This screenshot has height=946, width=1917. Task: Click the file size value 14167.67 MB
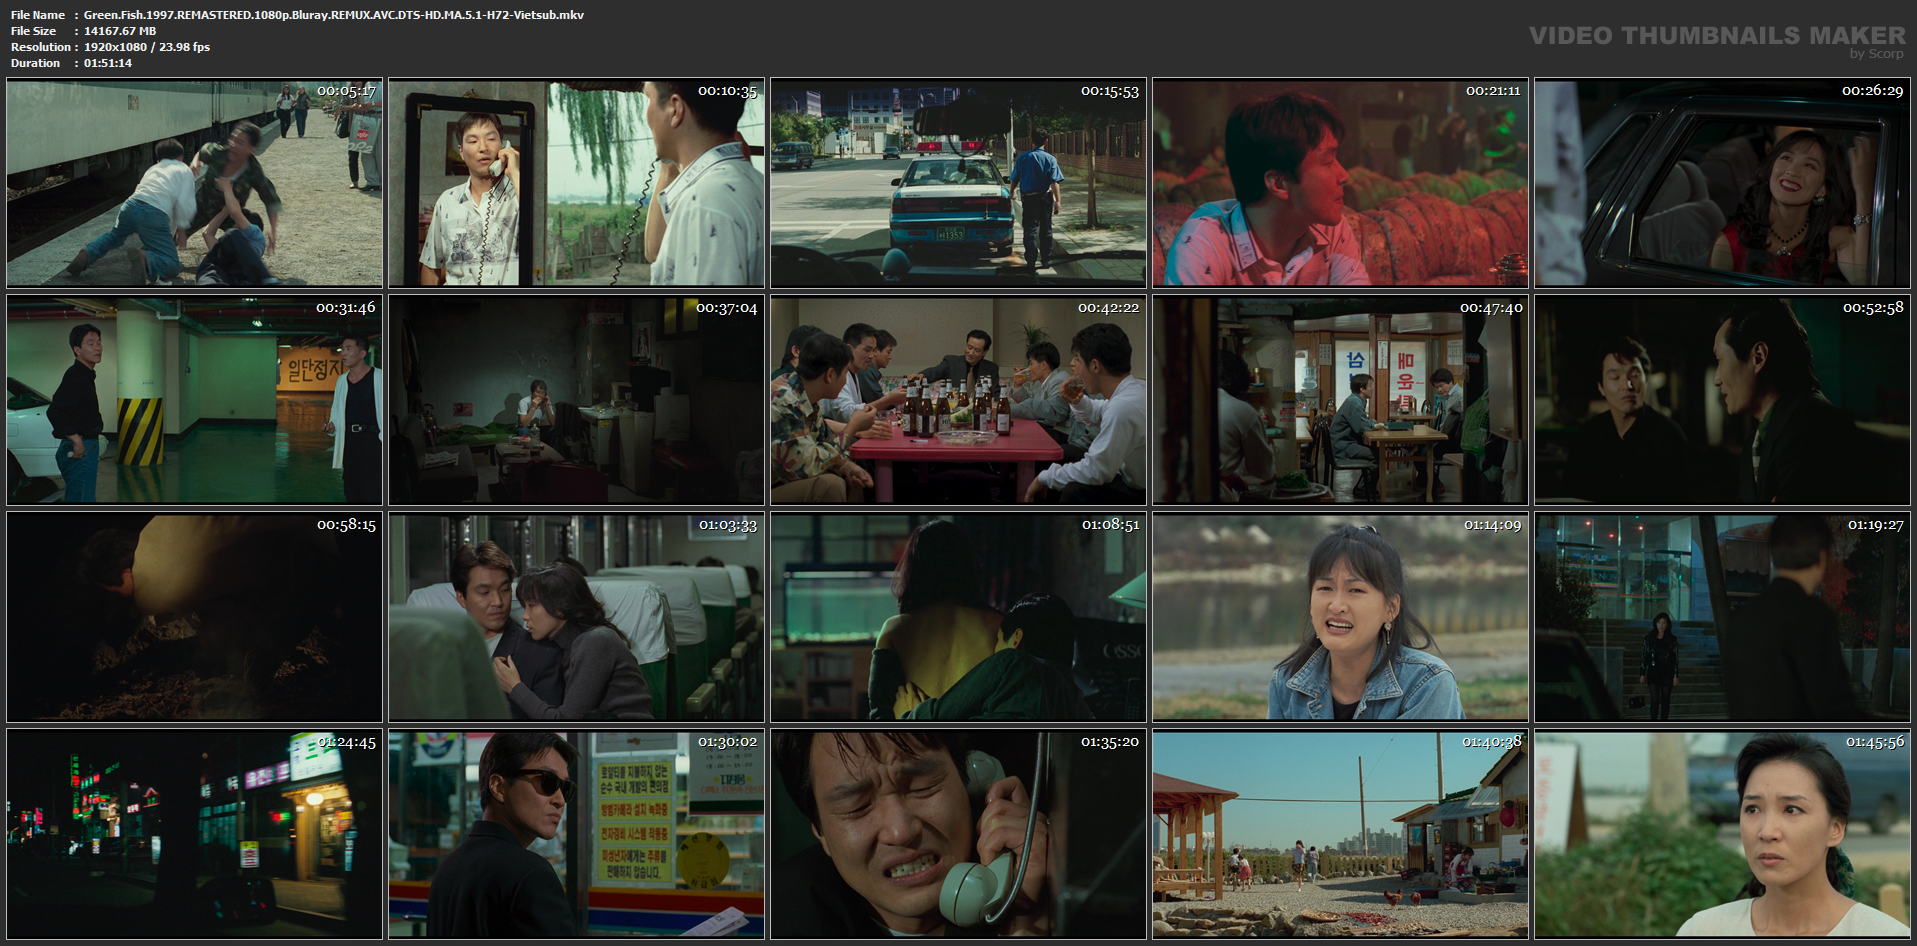coord(120,31)
